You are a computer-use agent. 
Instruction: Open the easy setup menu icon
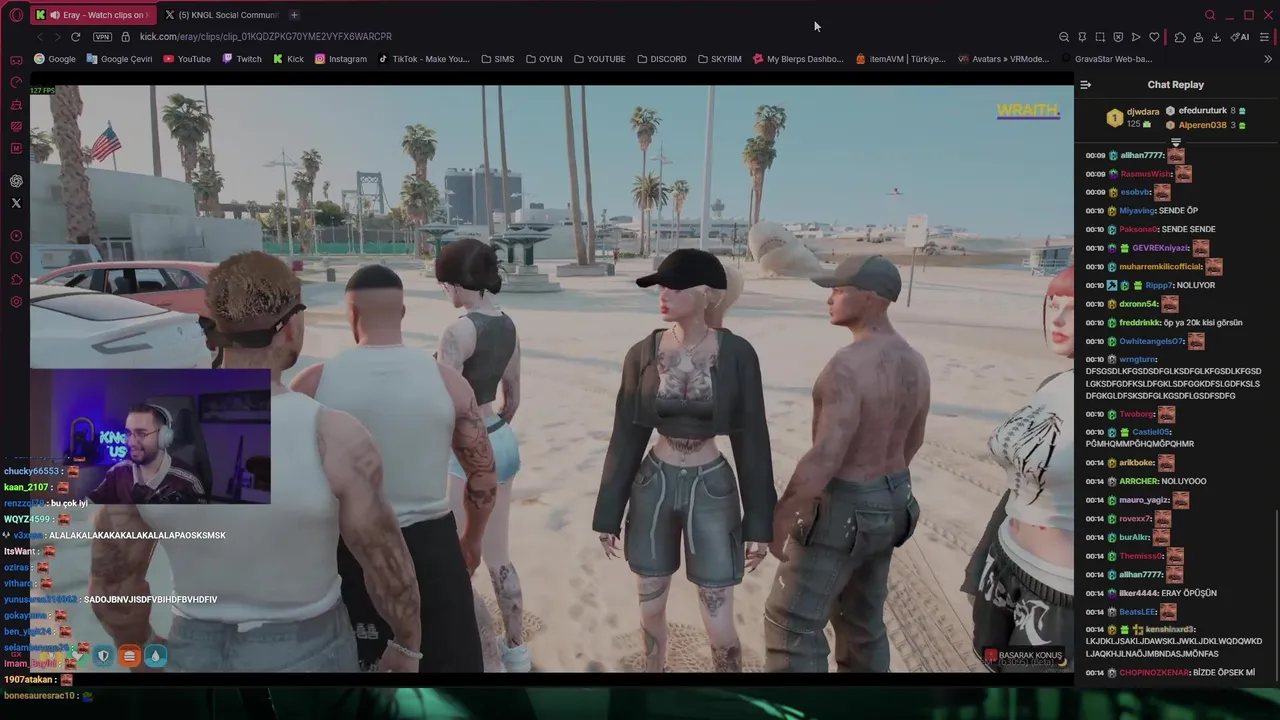click(x=1265, y=37)
